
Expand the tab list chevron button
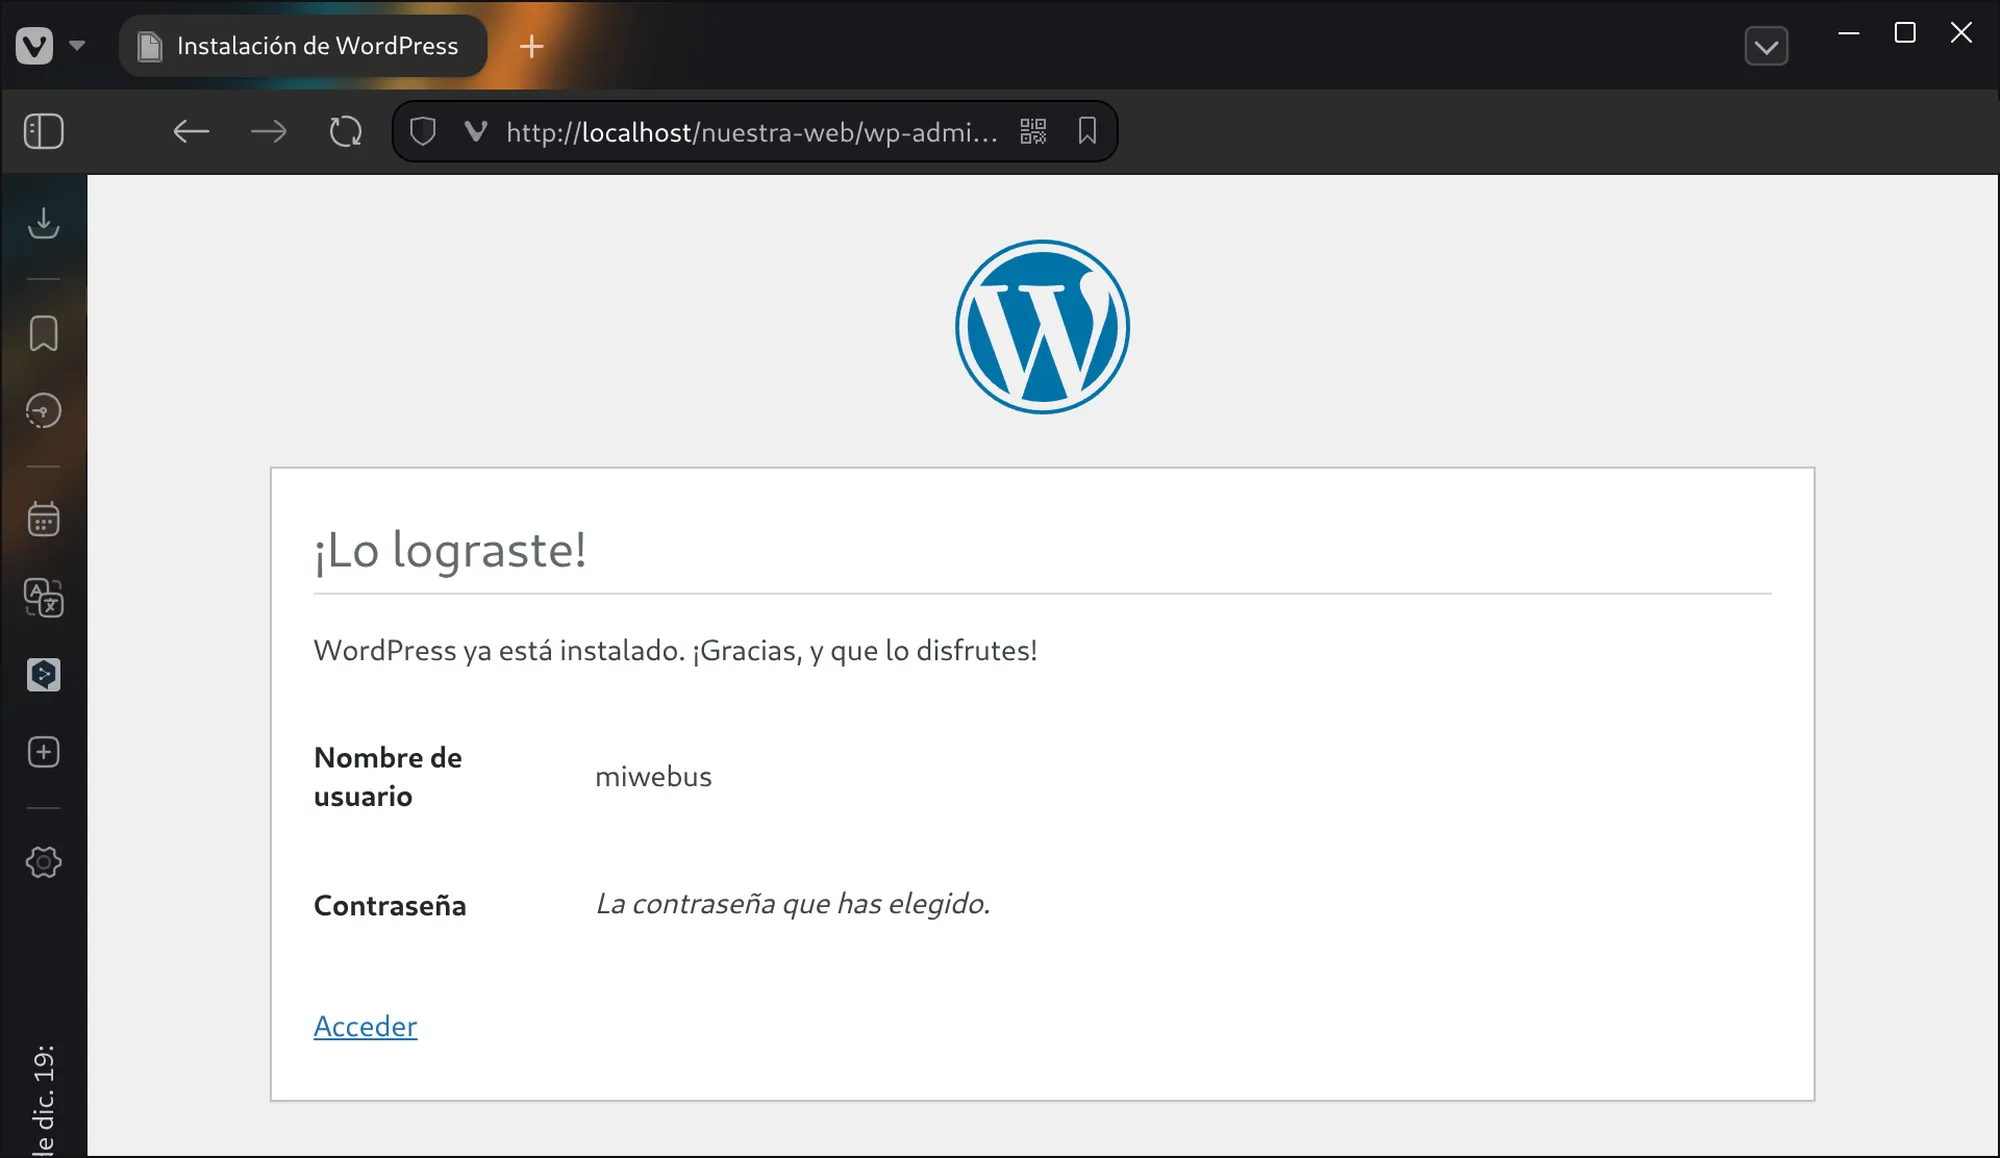1766,46
